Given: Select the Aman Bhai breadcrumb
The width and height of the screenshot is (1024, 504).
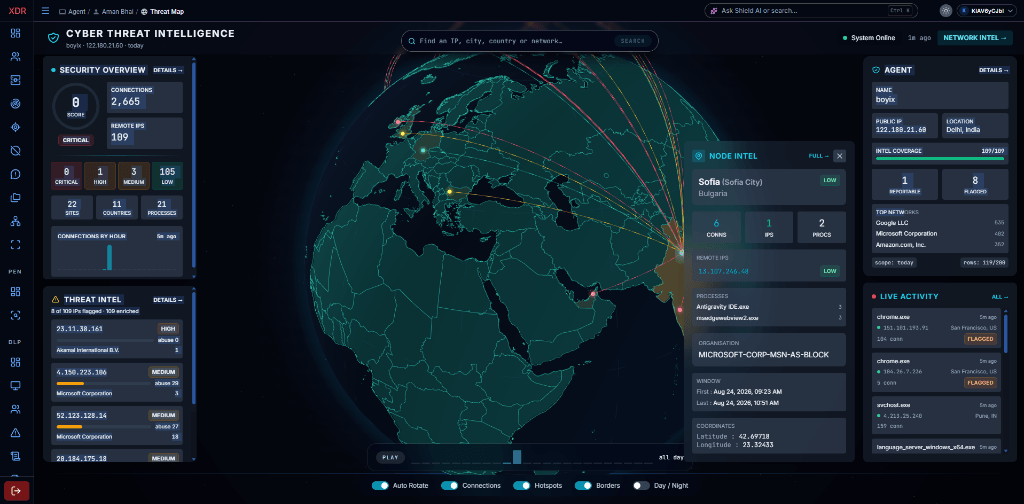Looking at the screenshot, I should (x=114, y=11).
